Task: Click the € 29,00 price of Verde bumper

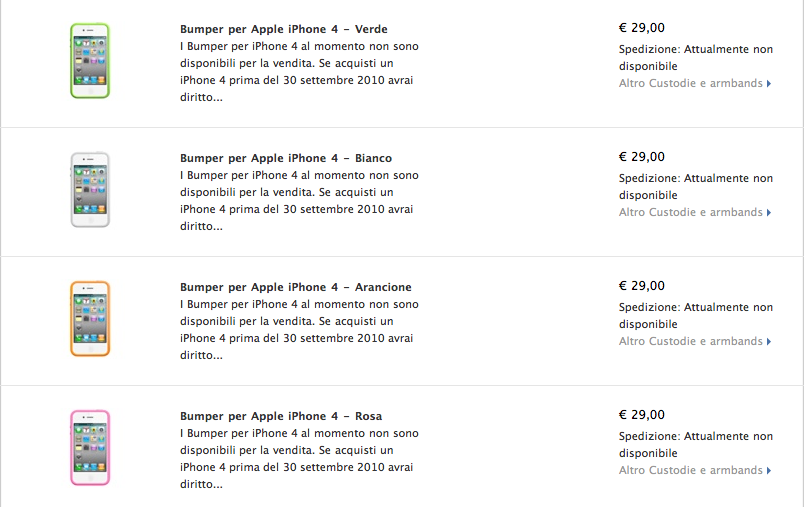Action: (x=641, y=28)
